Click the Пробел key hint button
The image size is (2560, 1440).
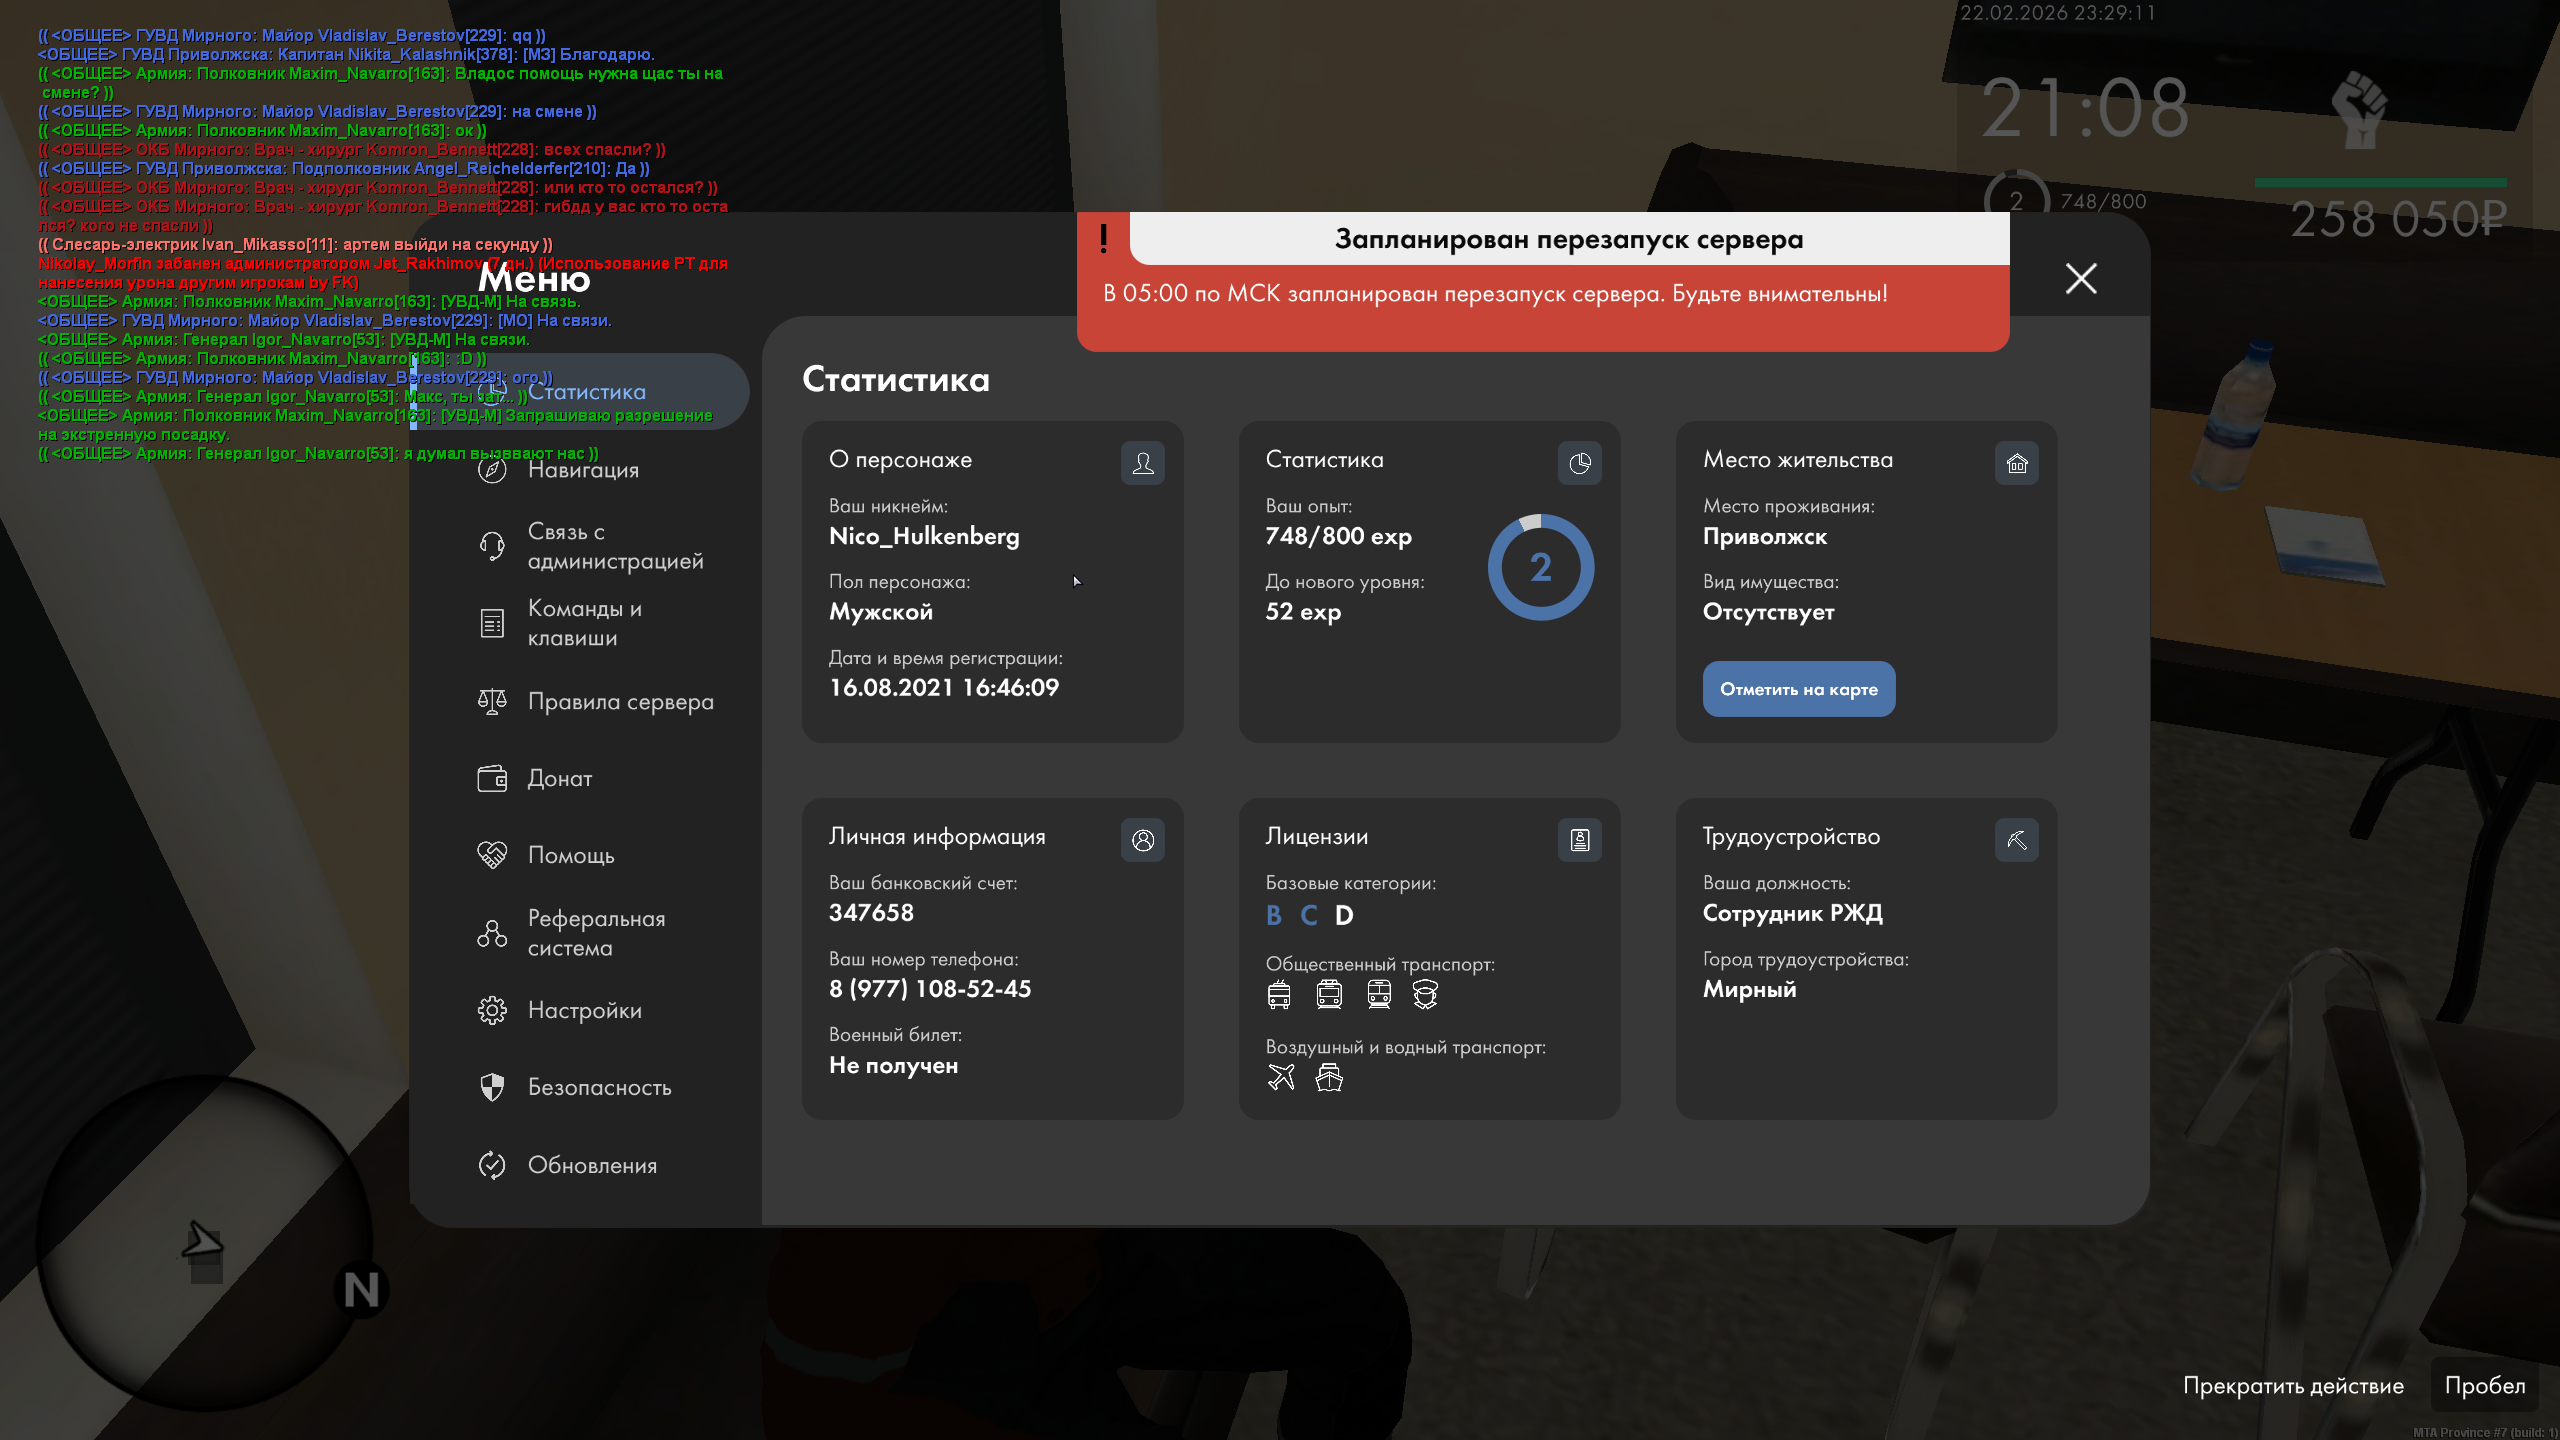pos(2484,1386)
